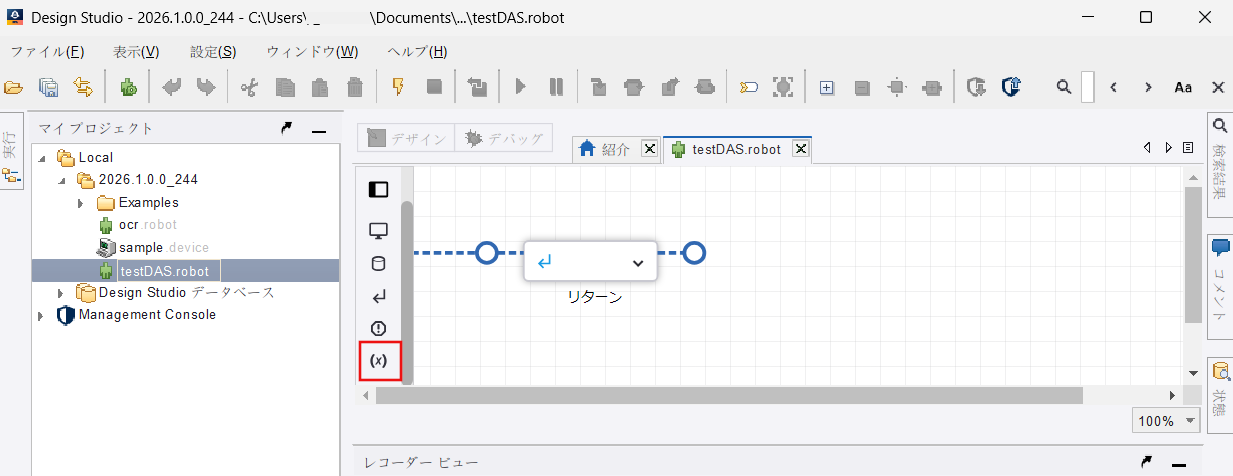Open the 設定(S) menu
This screenshot has width=1233, height=476.
click(213, 51)
